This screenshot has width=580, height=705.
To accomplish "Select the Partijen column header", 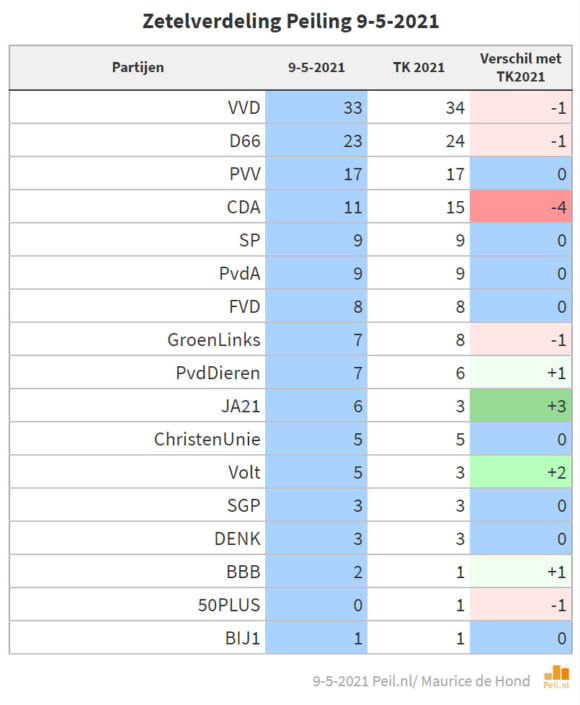I will click(x=138, y=67).
